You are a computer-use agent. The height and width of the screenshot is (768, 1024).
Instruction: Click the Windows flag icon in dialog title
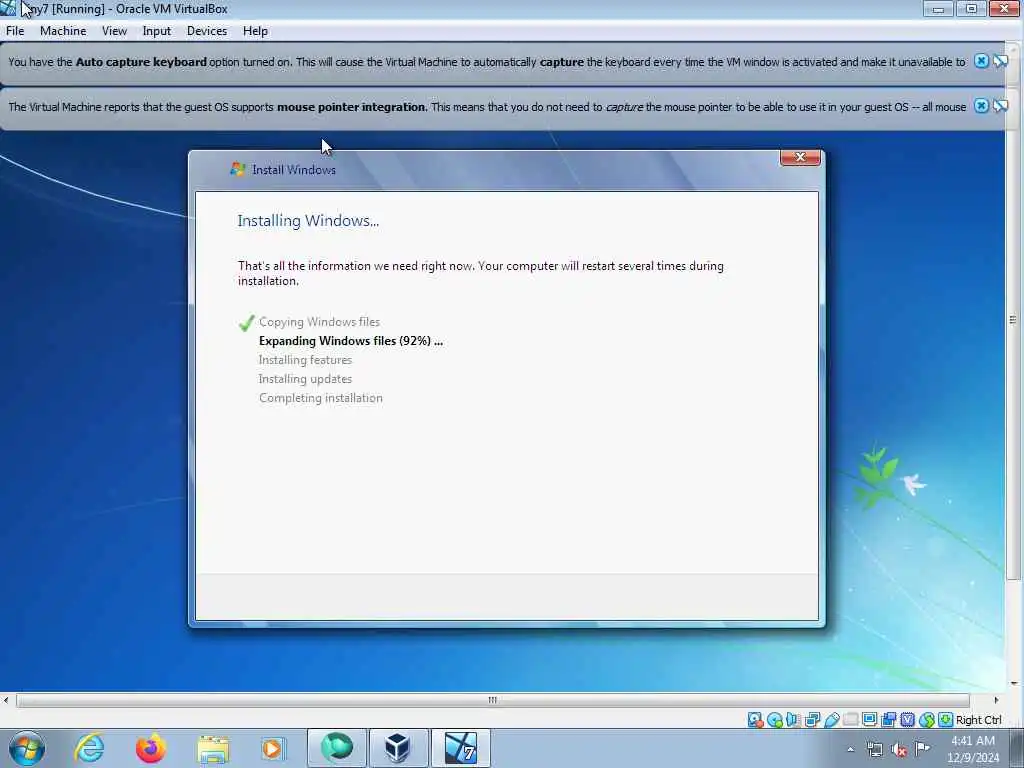[238, 169]
